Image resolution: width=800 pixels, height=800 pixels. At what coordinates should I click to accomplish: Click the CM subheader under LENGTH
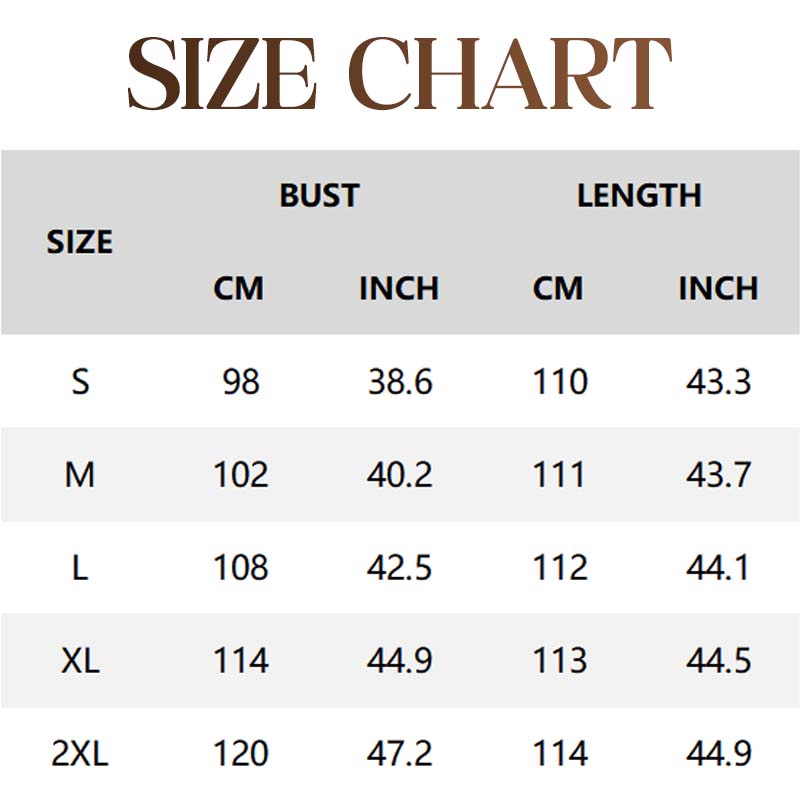(558, 288)
